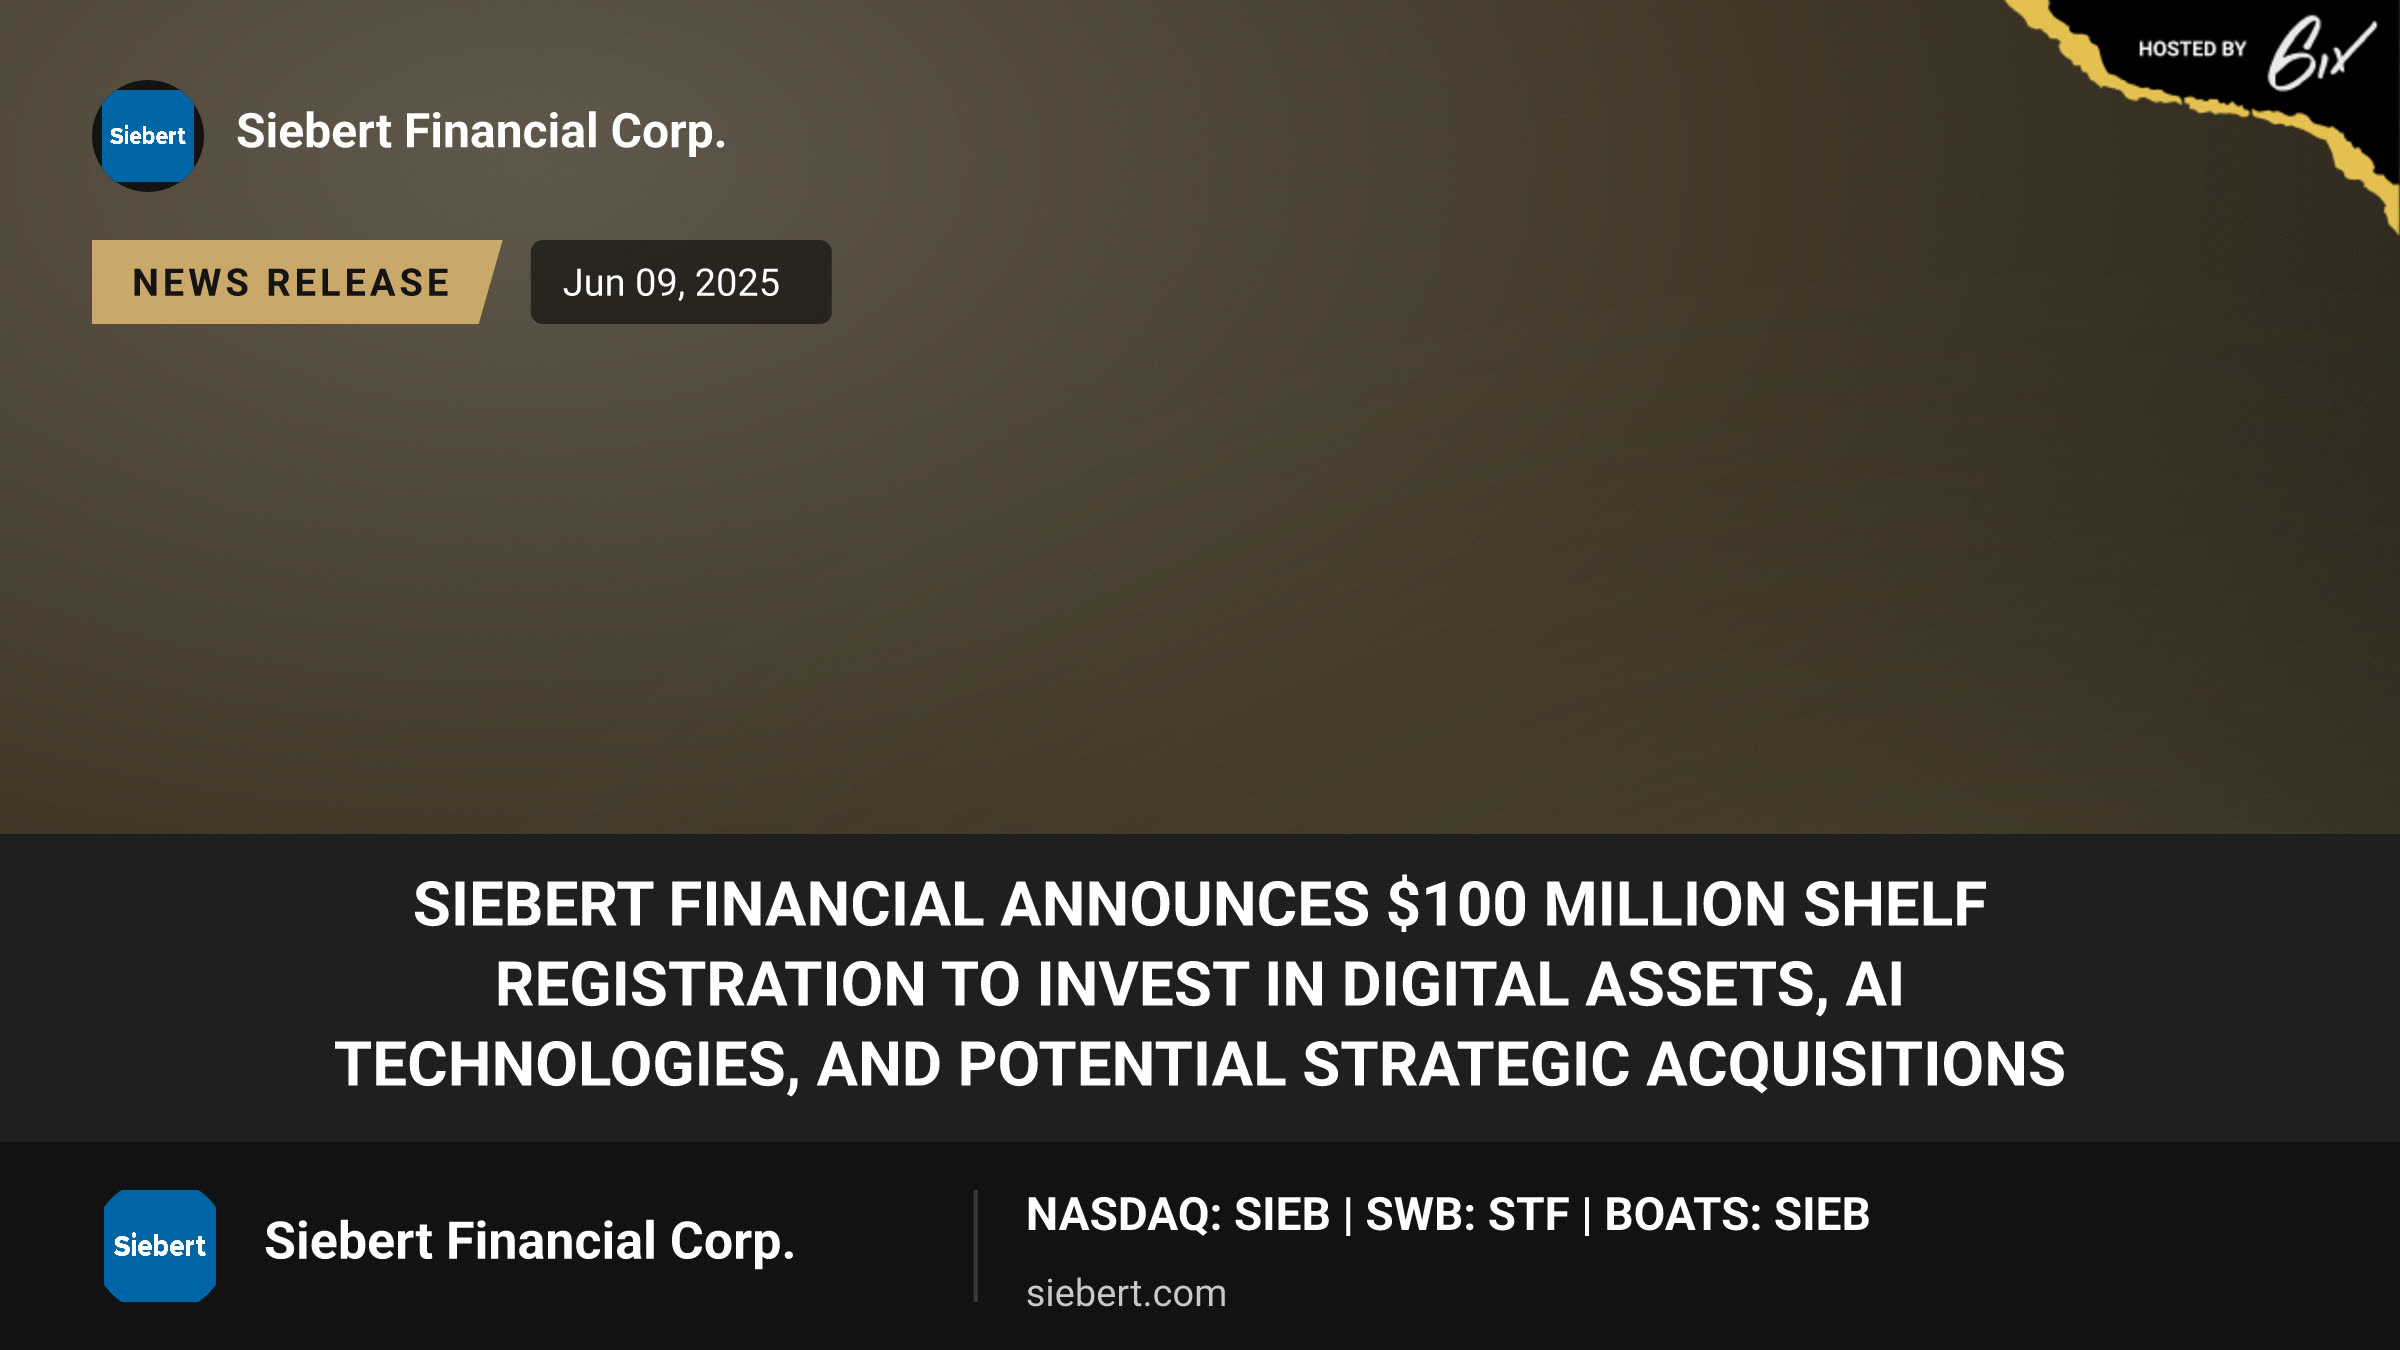
Task: Click the year 2025 in the date badge
Action: coord(737,283)
